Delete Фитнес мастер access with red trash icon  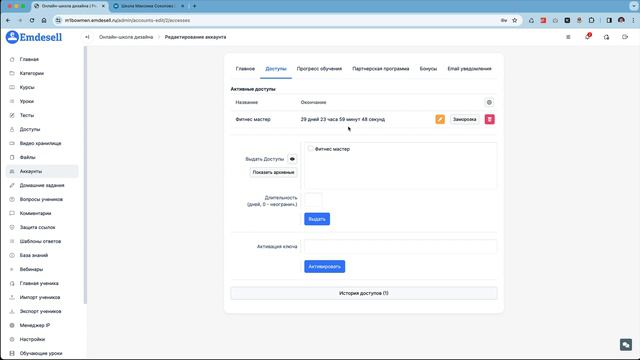[489, 119]
